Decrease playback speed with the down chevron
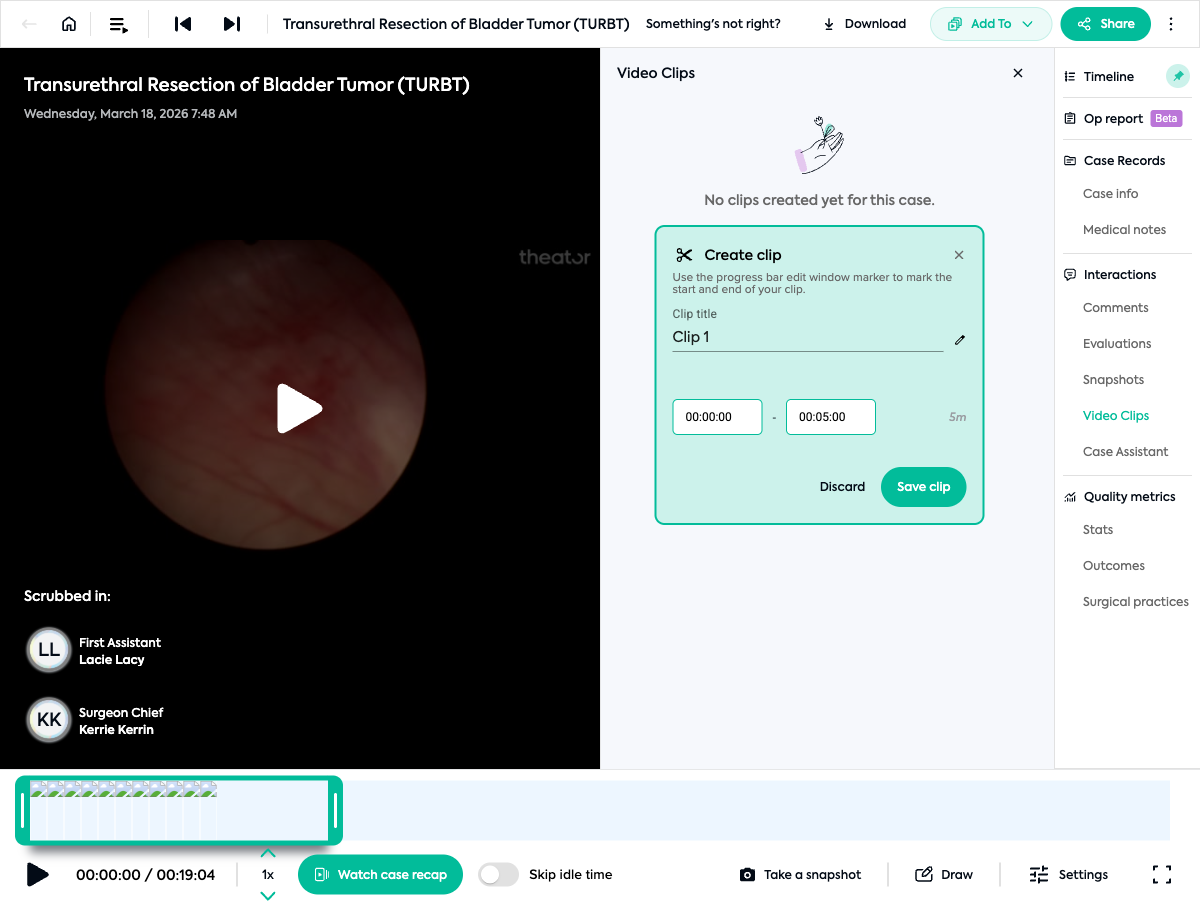1200x919 pixels. [267, 896]
